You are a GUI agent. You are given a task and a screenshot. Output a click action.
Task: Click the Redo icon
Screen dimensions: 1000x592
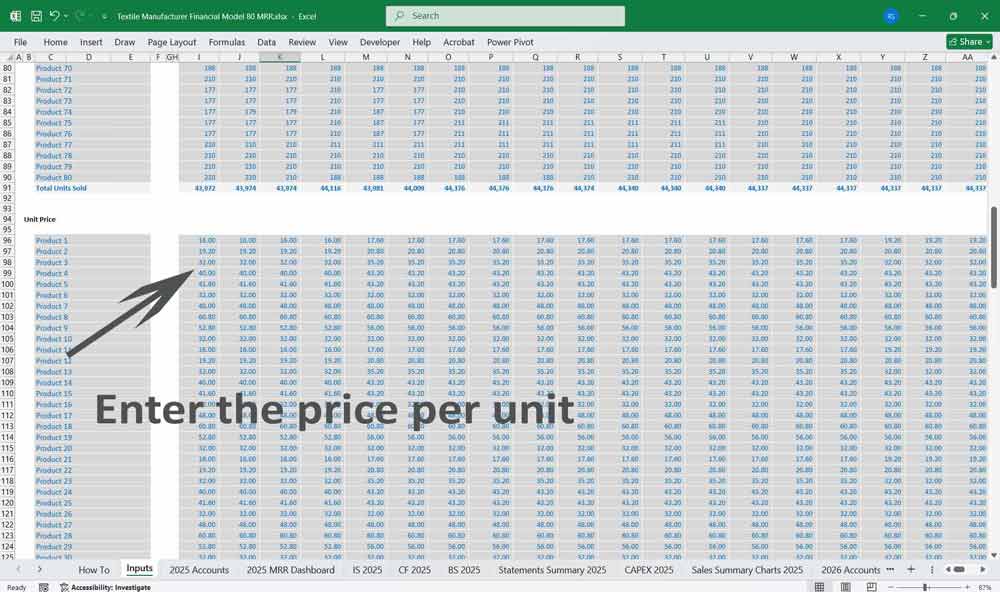[82, 16]
